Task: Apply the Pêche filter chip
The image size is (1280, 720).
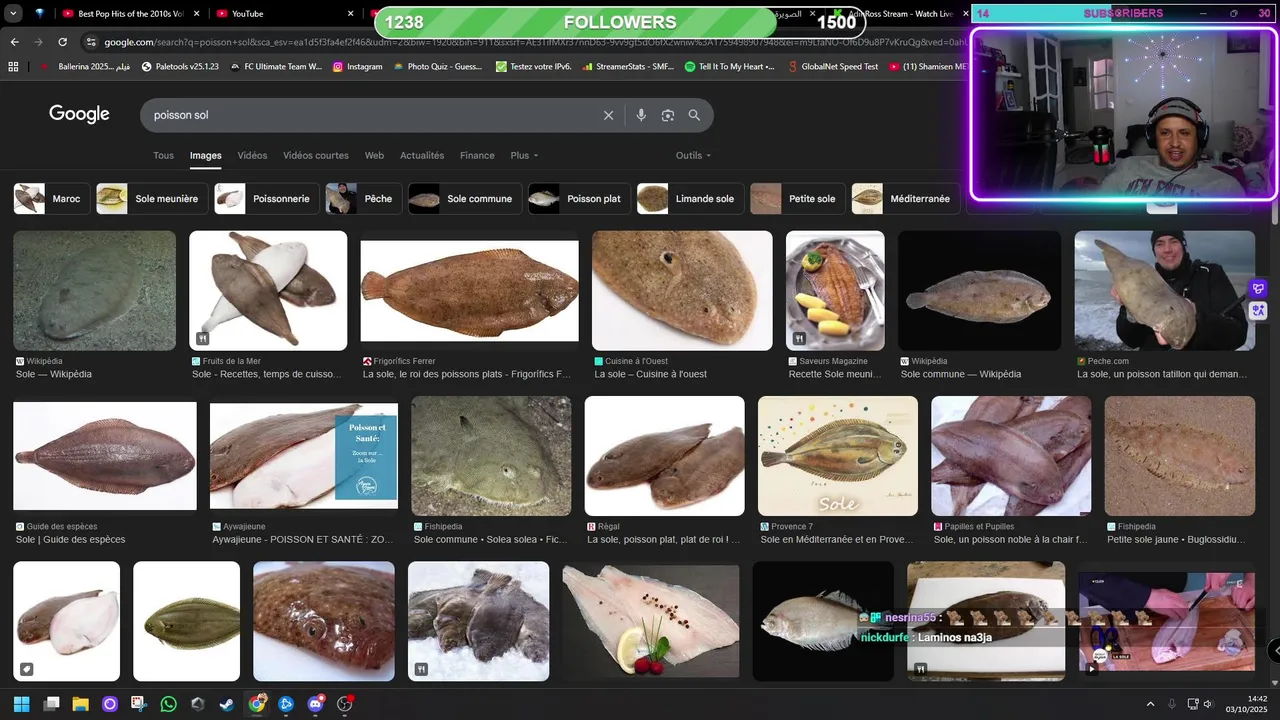Action: click(x=363, y=198)
